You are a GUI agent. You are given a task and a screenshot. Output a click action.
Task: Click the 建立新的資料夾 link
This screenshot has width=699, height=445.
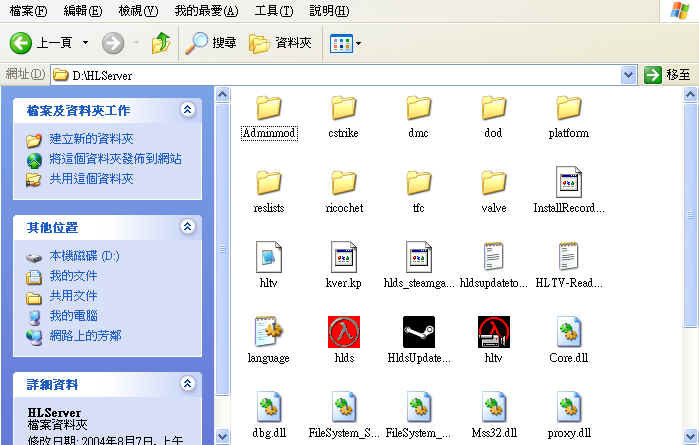point(91,139)
